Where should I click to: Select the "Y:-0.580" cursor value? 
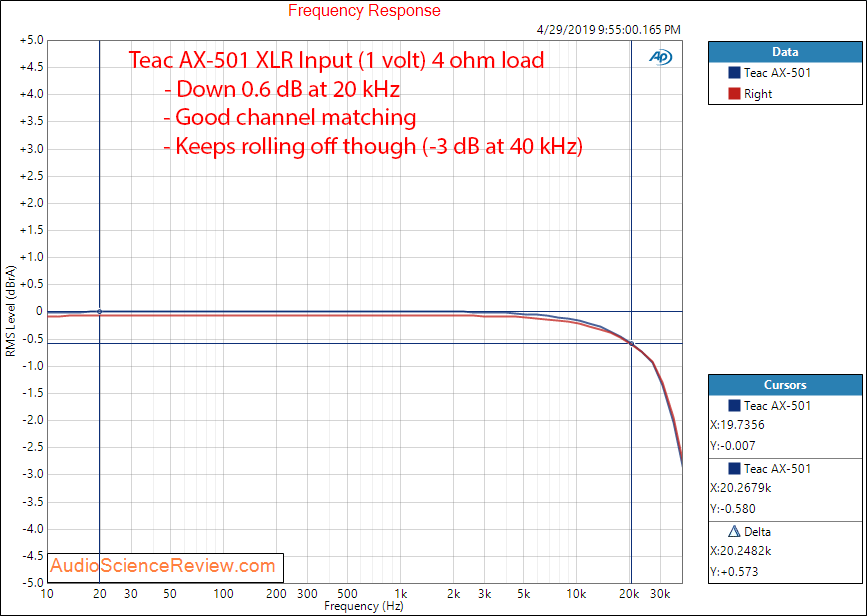tap(733, 508)
